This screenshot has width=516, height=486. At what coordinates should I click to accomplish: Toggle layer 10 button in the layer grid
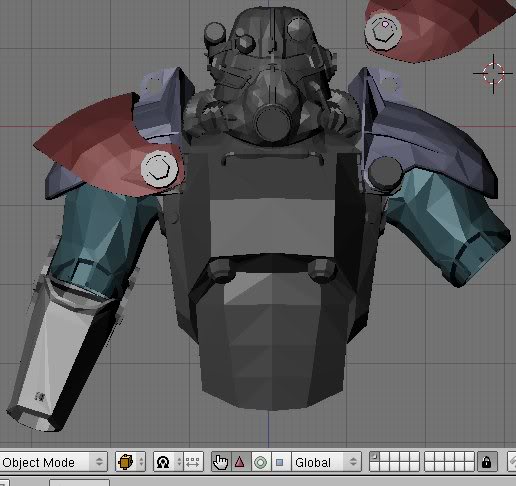(x=469, y=457)
